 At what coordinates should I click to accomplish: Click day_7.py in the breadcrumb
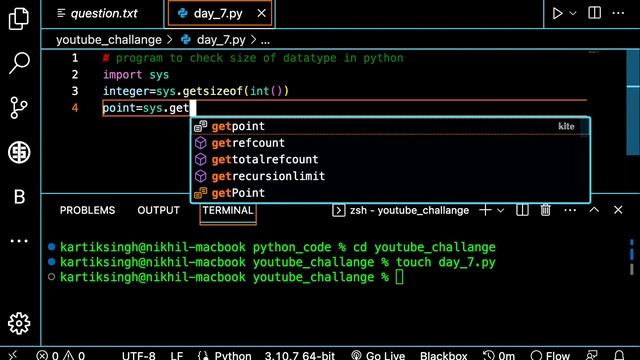[221, 40]
